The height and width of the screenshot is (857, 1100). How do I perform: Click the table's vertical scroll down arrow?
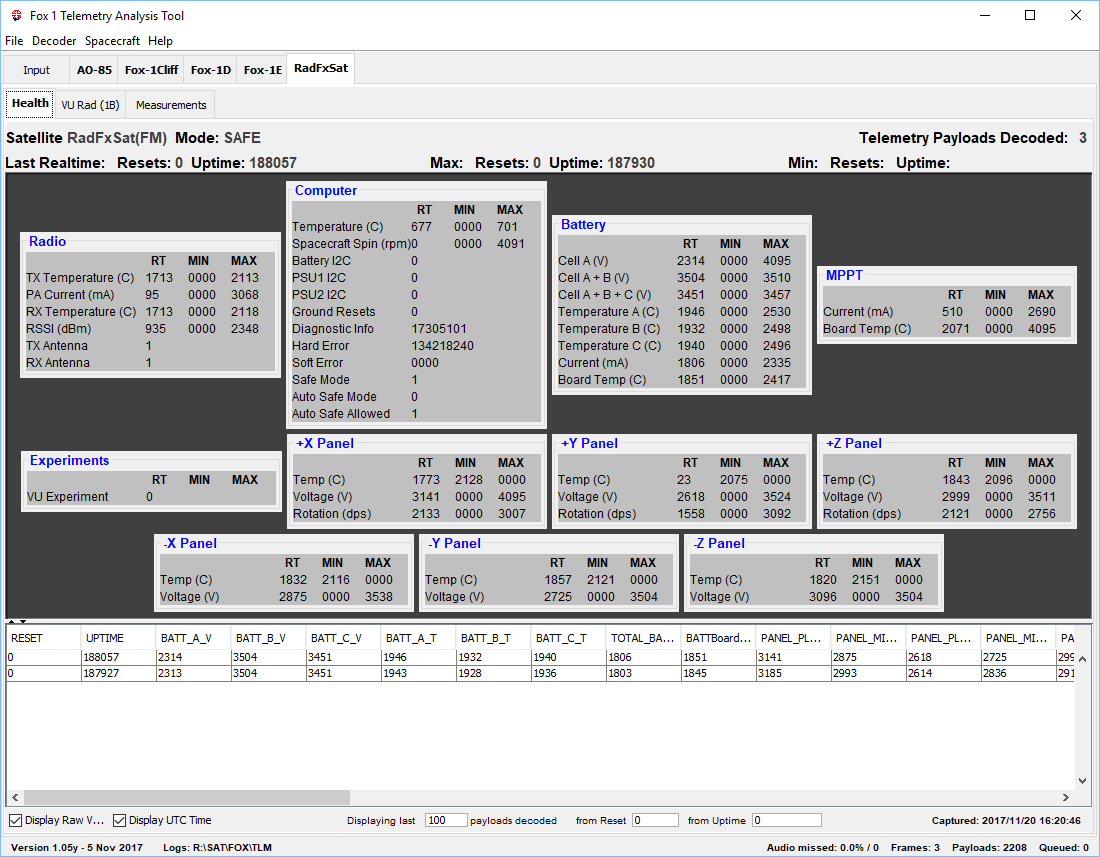click(1082, 781)
